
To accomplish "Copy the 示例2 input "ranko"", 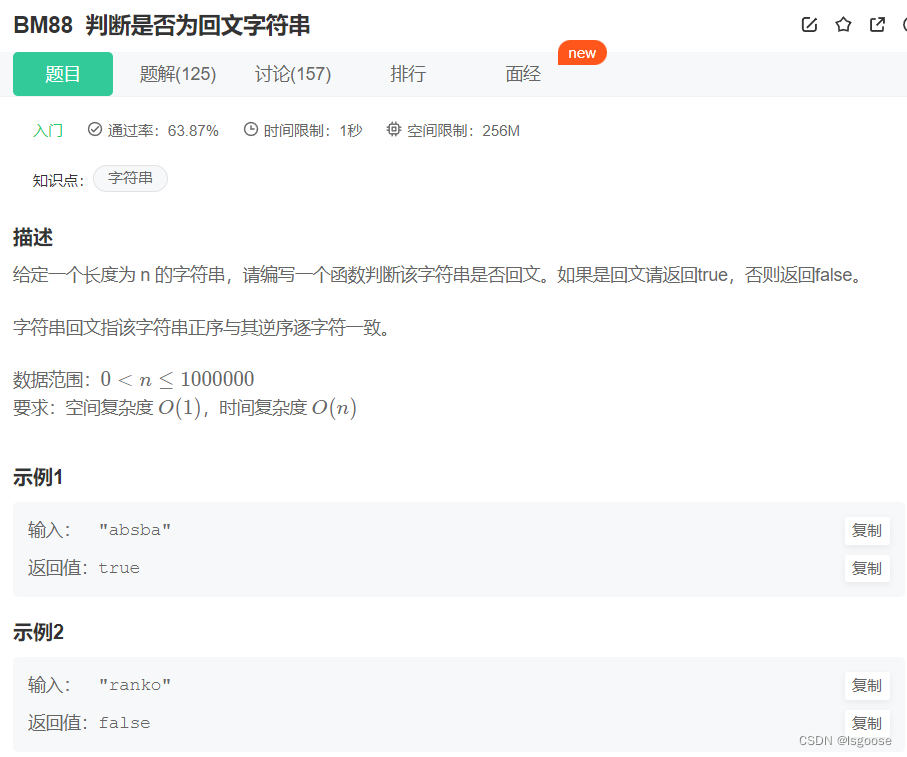I will click(866, 686).
